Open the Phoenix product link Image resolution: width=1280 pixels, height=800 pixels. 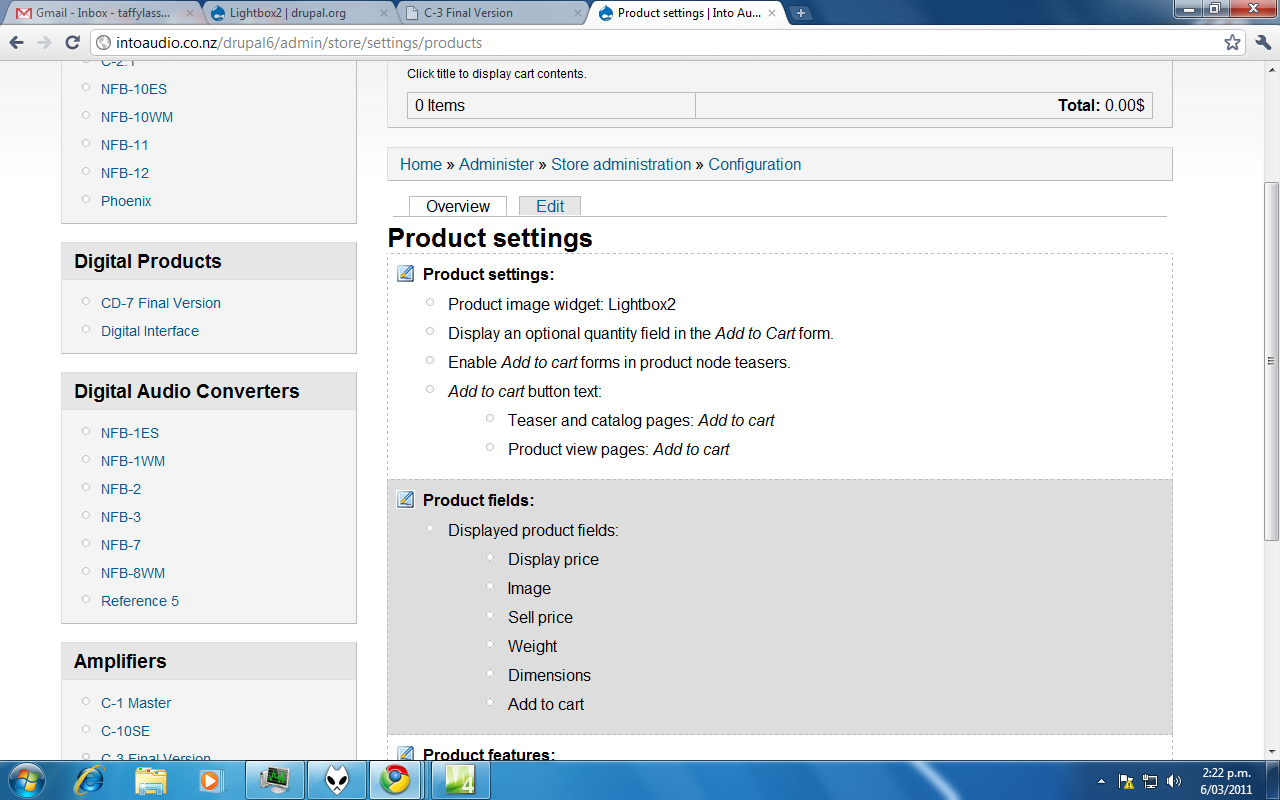coord(126,201)
